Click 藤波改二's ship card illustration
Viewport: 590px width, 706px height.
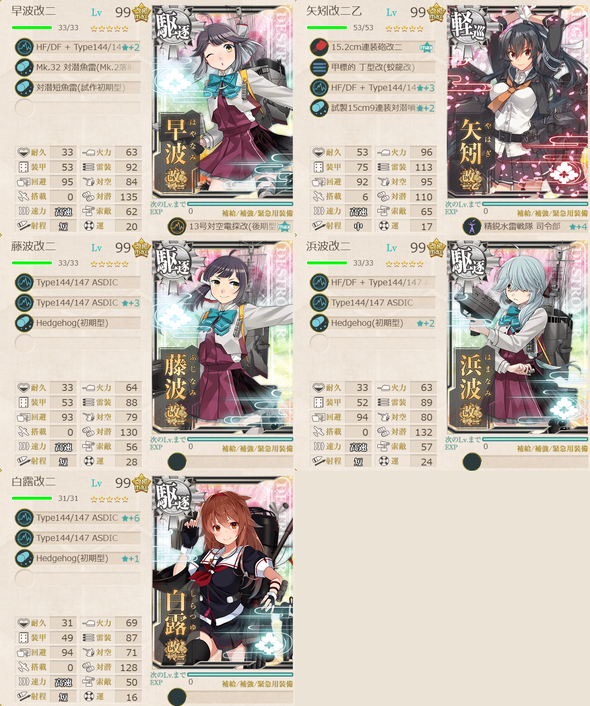click(x=223, y=338)
